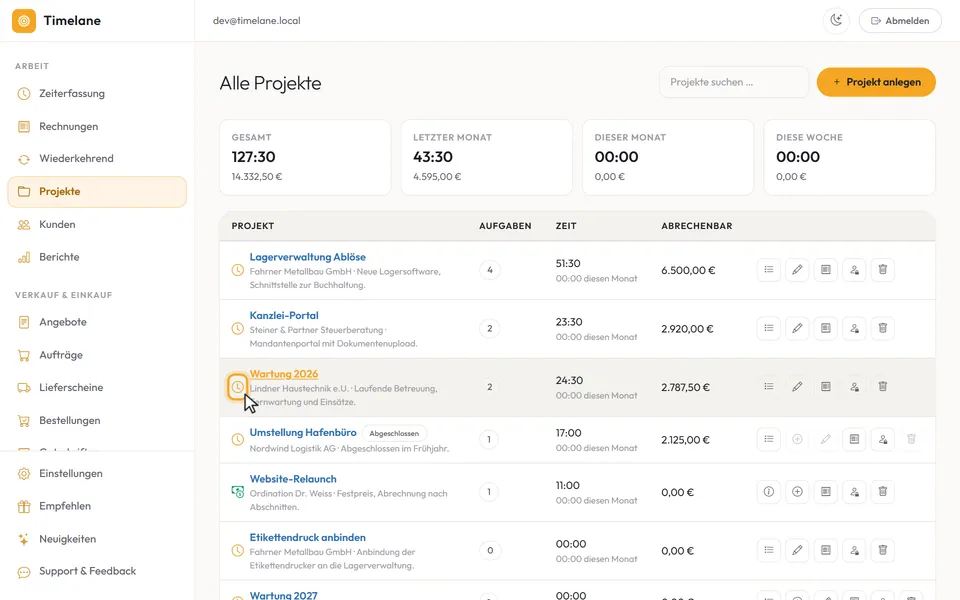
Task: Open the Kanzlei-Portal project link
Action: (284, 315)
